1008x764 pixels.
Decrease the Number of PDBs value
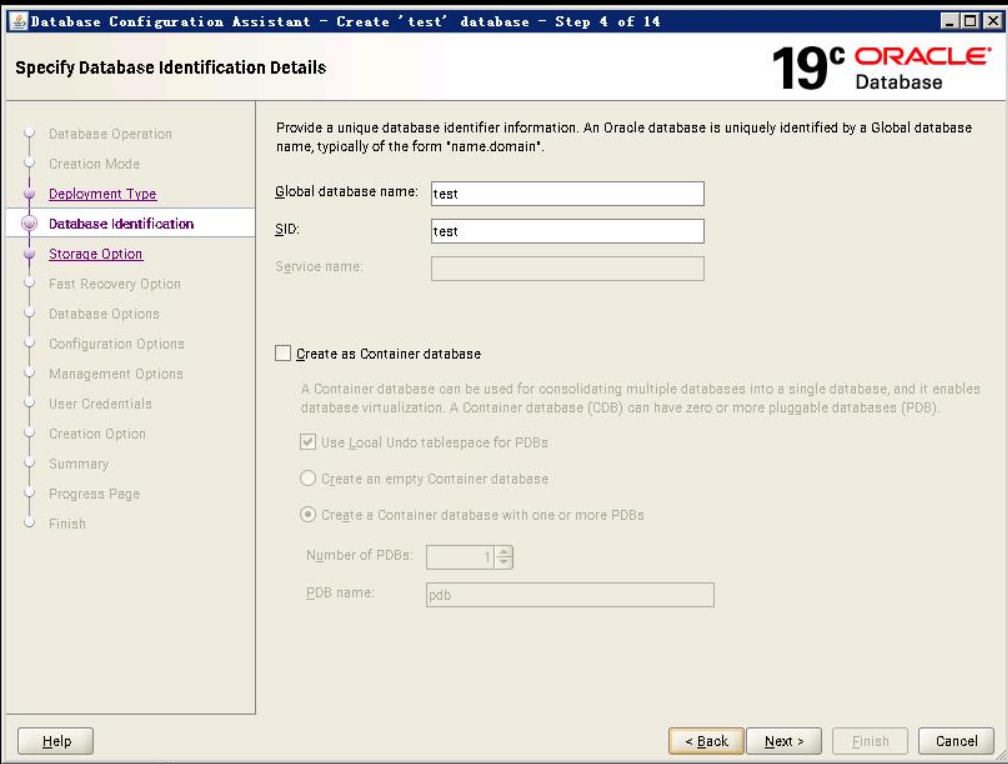[x=504, y=563]
